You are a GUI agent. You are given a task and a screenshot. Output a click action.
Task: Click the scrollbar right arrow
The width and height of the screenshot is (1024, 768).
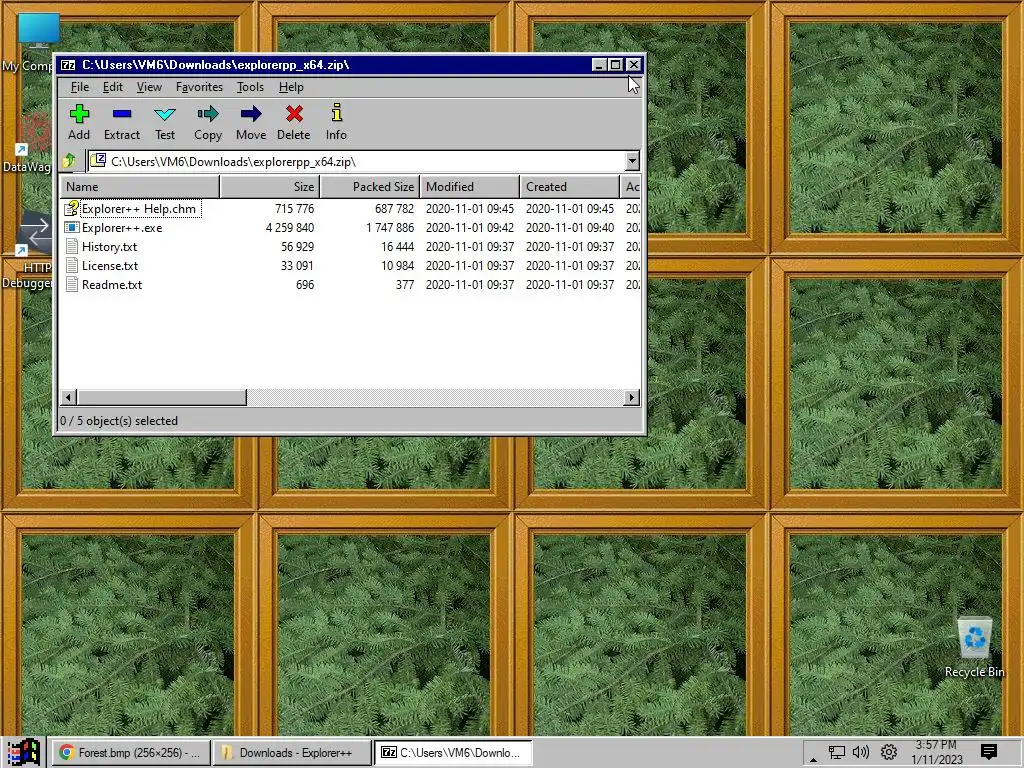(x=631, y=397)
